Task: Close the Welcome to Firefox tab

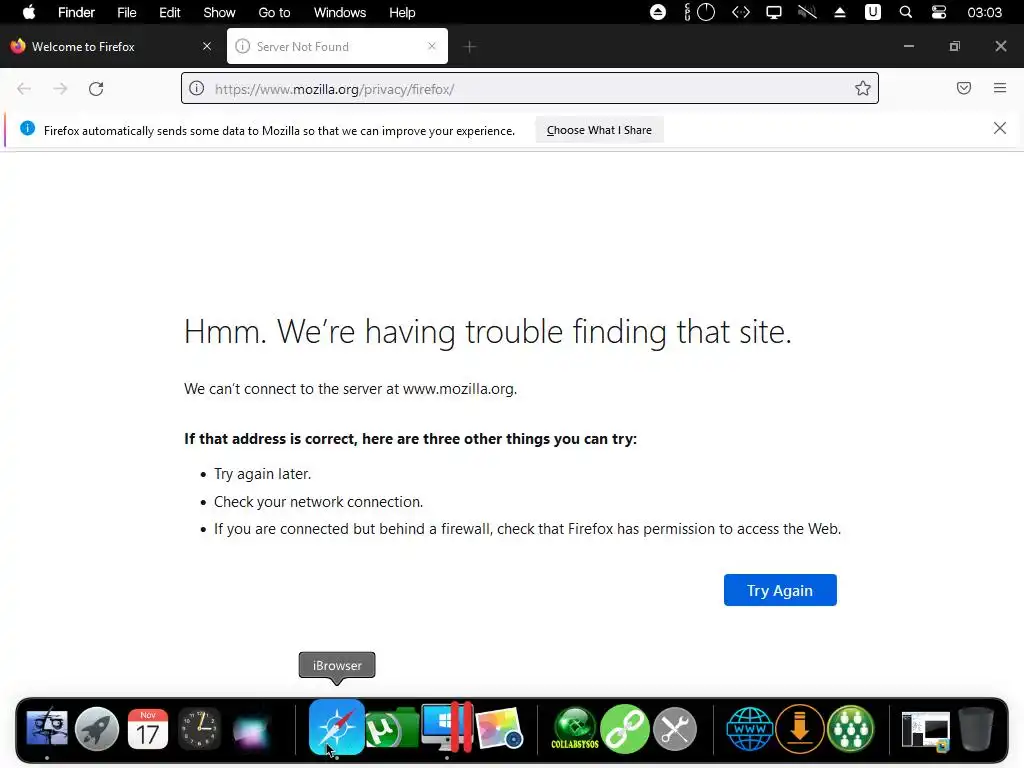Action: point(207,46)
